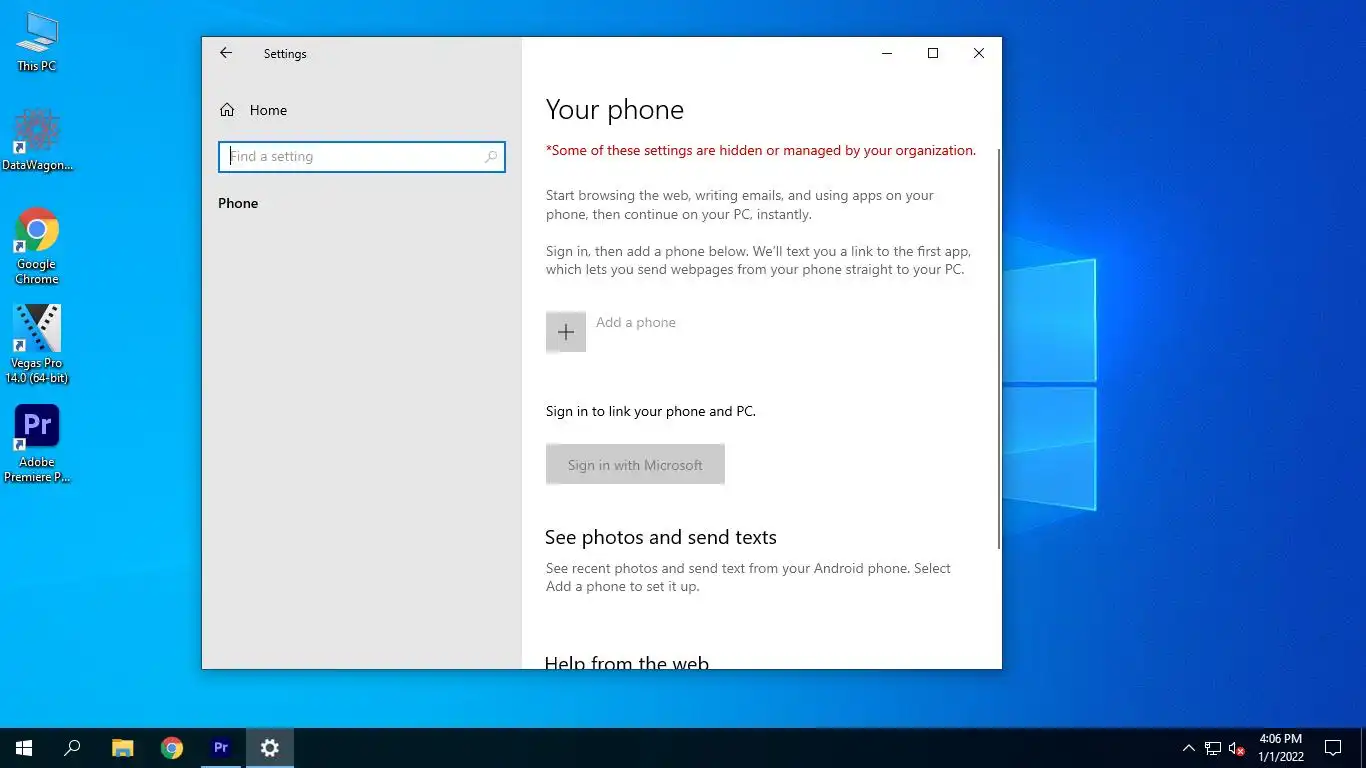The image size is (1366, 768).
Task: Click the muted volume tray icon
Action: pyautogui.click(x=1237, y=748)
